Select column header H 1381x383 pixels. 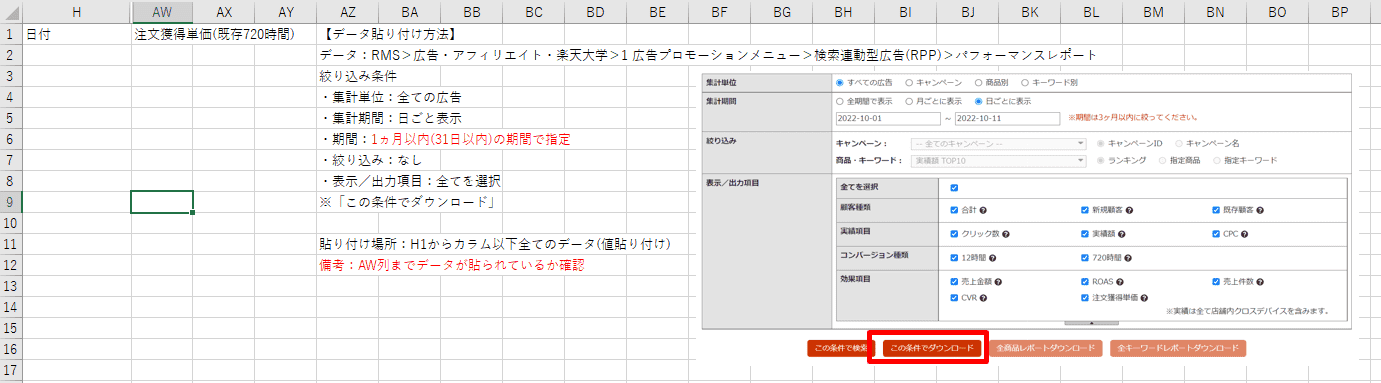point(76,12)
